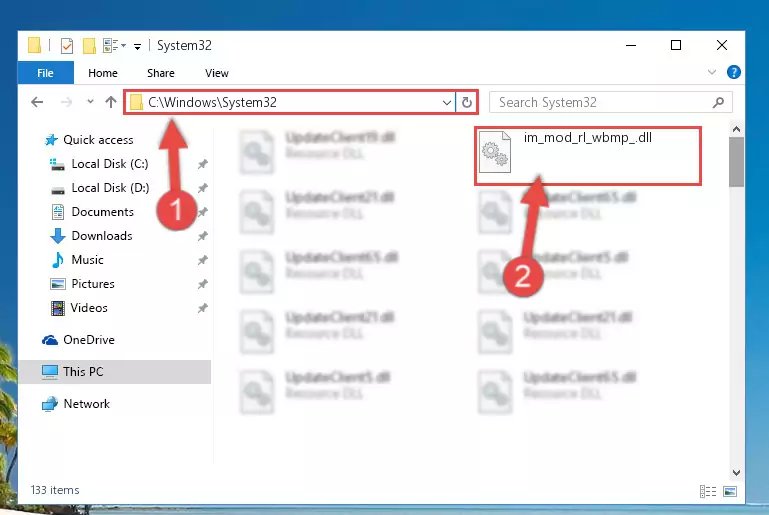
Task: Click the pin icon next to Downloads
Action: pos(202,236)
